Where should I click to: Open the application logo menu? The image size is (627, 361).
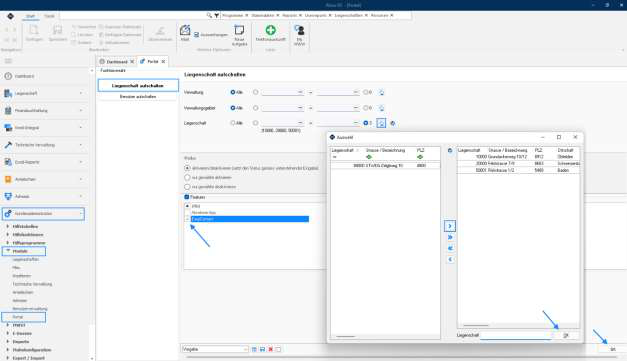click(10, 16)
